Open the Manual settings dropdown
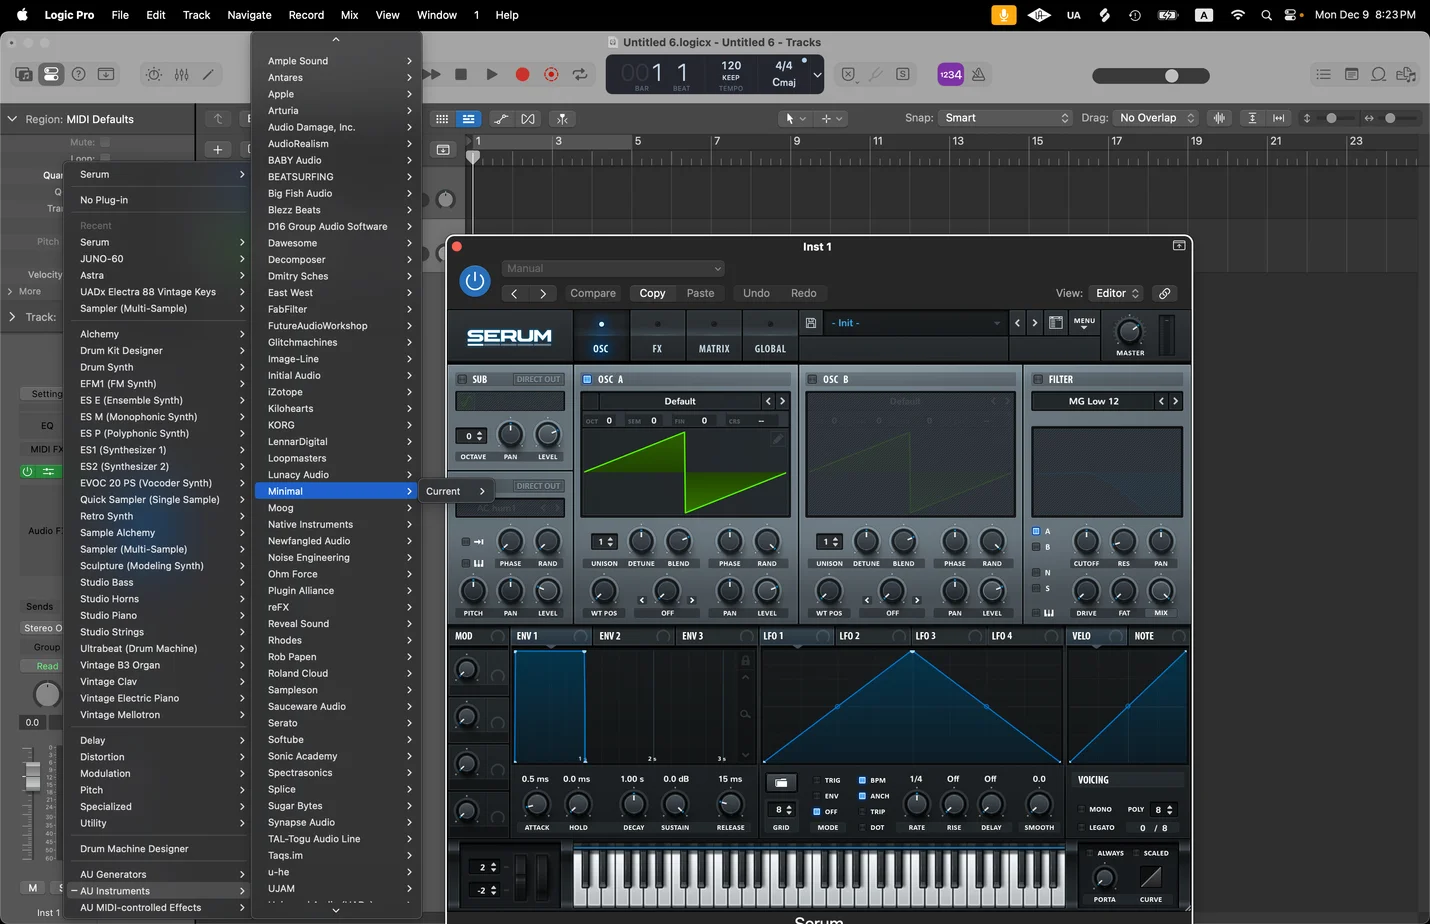Screen dimensions: 1430x924 click(613, 268)
